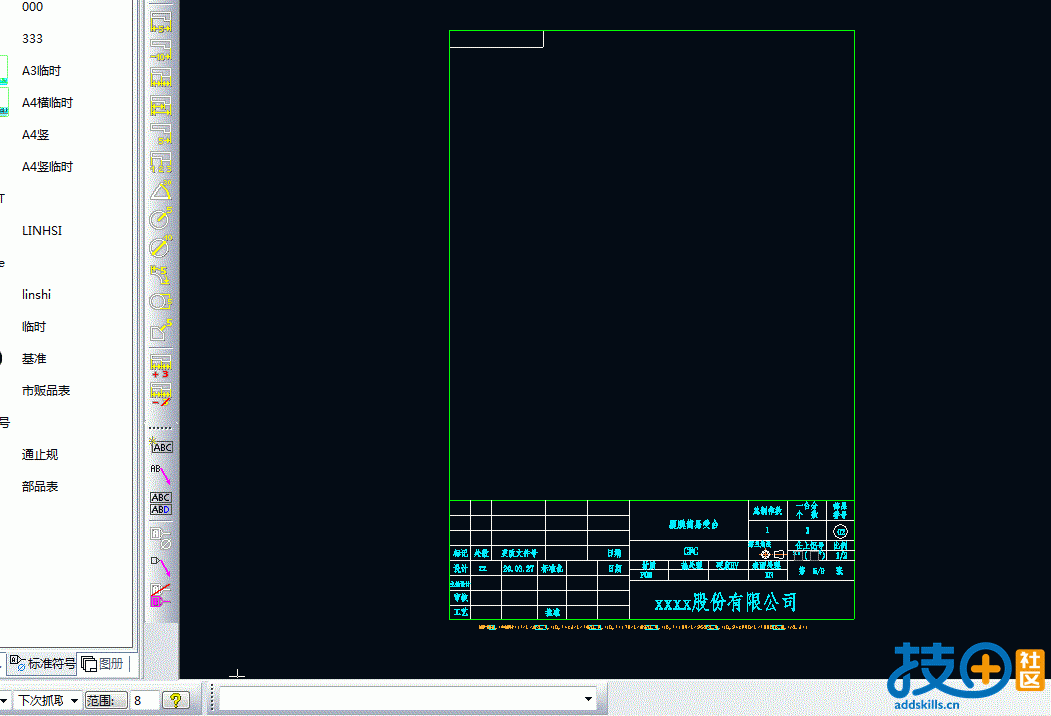Click the remove dimension point -7 icon
This screenshot has width=1051, height=716.
160,394
